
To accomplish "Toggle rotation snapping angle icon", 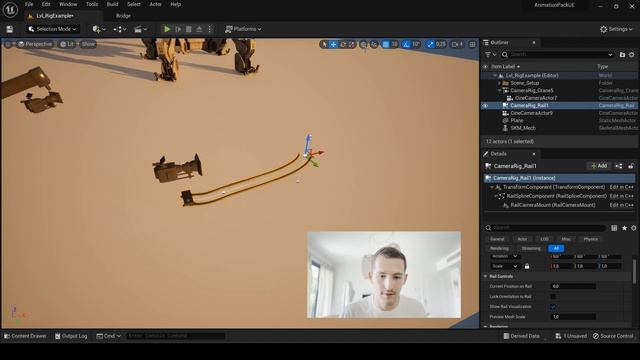I will coord(406,44).
